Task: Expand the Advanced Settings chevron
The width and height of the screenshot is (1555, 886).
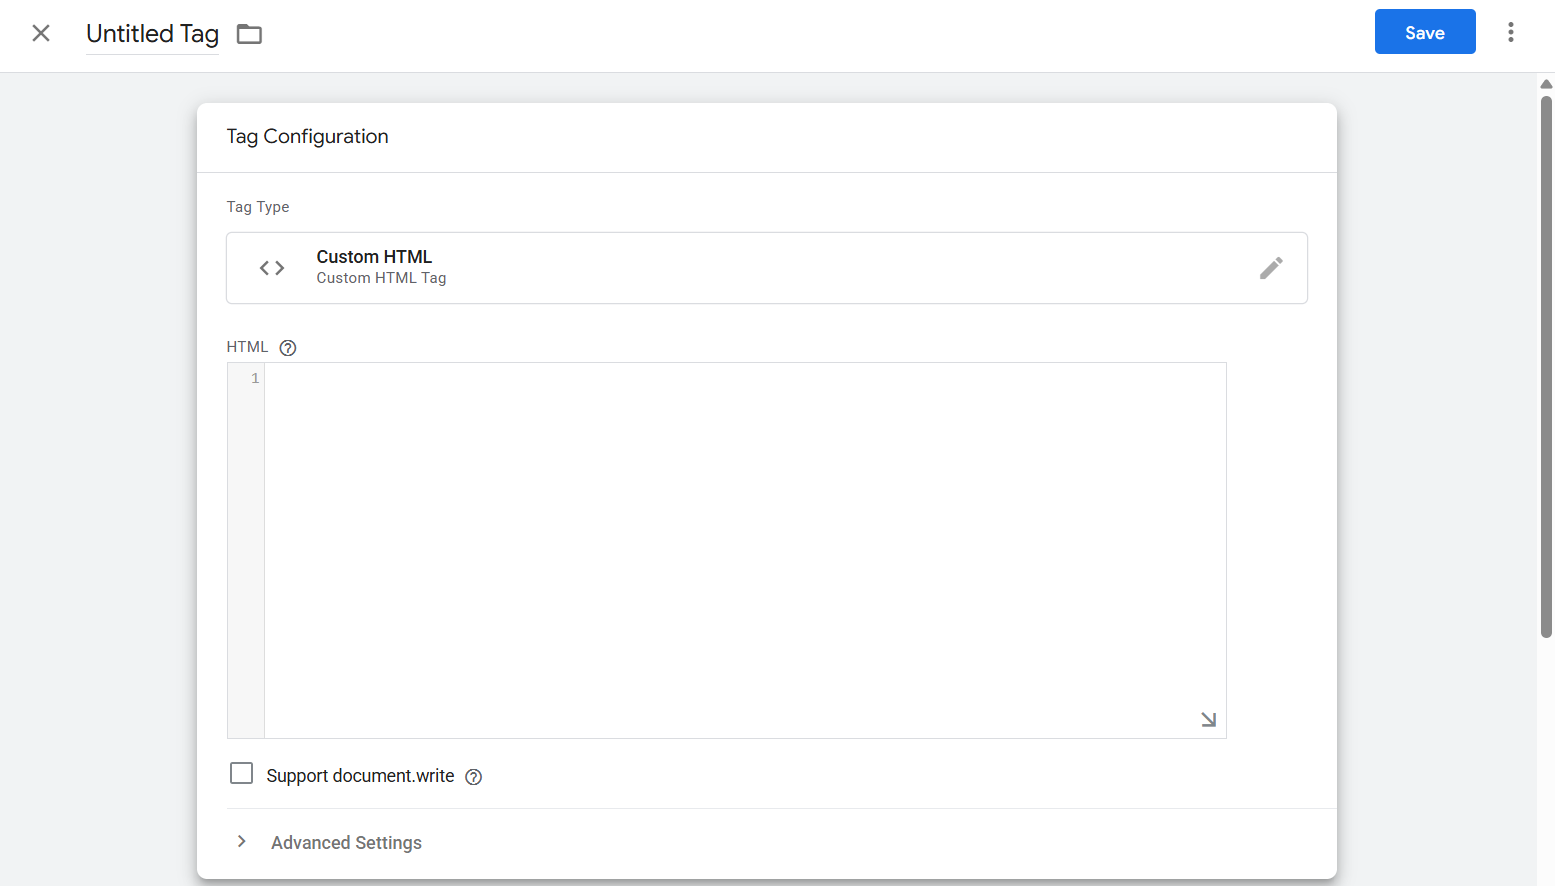Action: coord(242,841)
